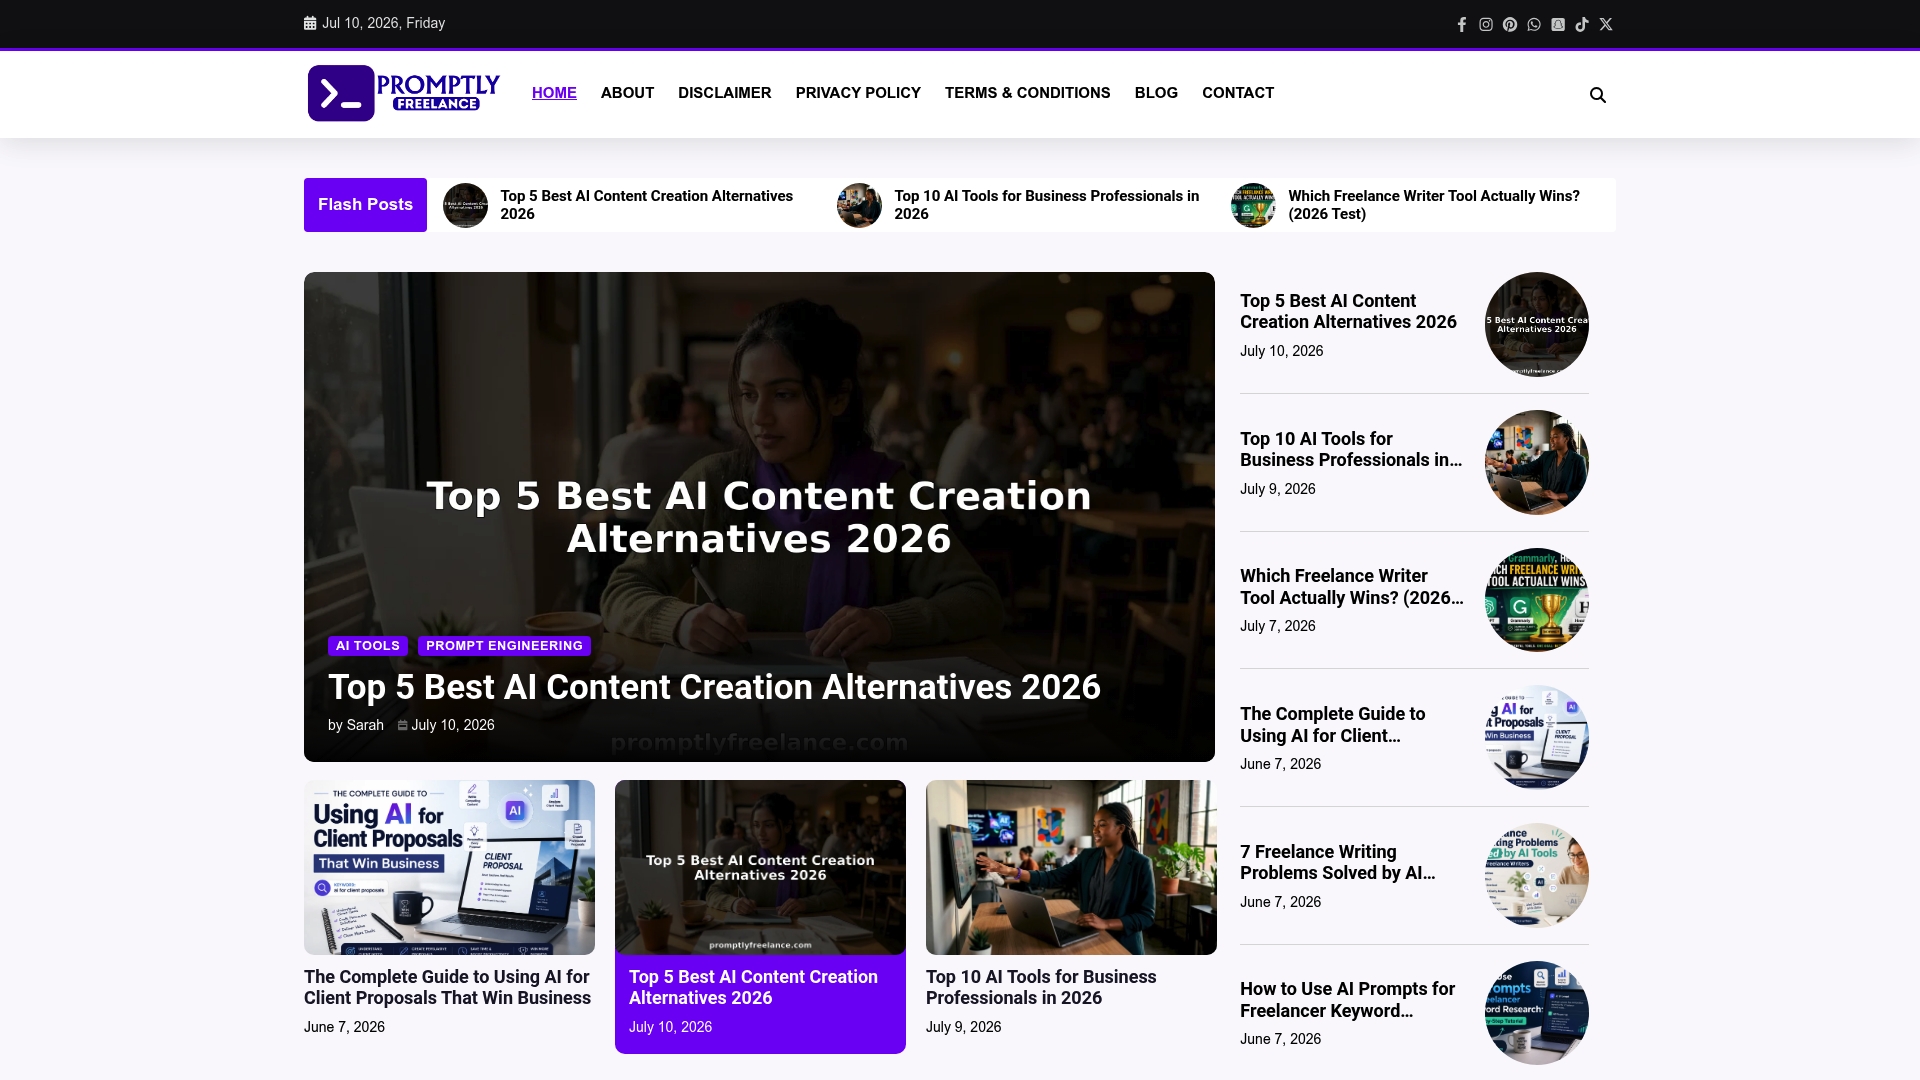Open the Blog menu item
This screenshot has width=1920, height=1080.
[x=1156, y=93]
